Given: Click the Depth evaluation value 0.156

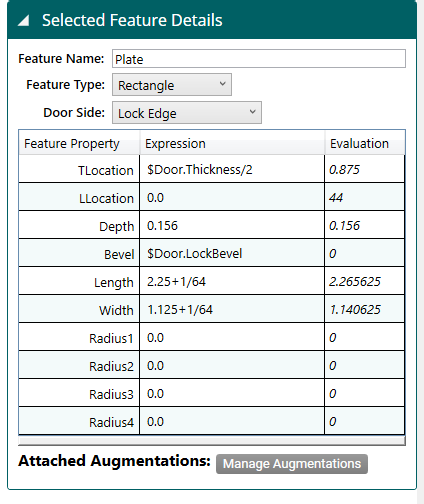Looking at the screenshot, I should click(x=344, y=226).
